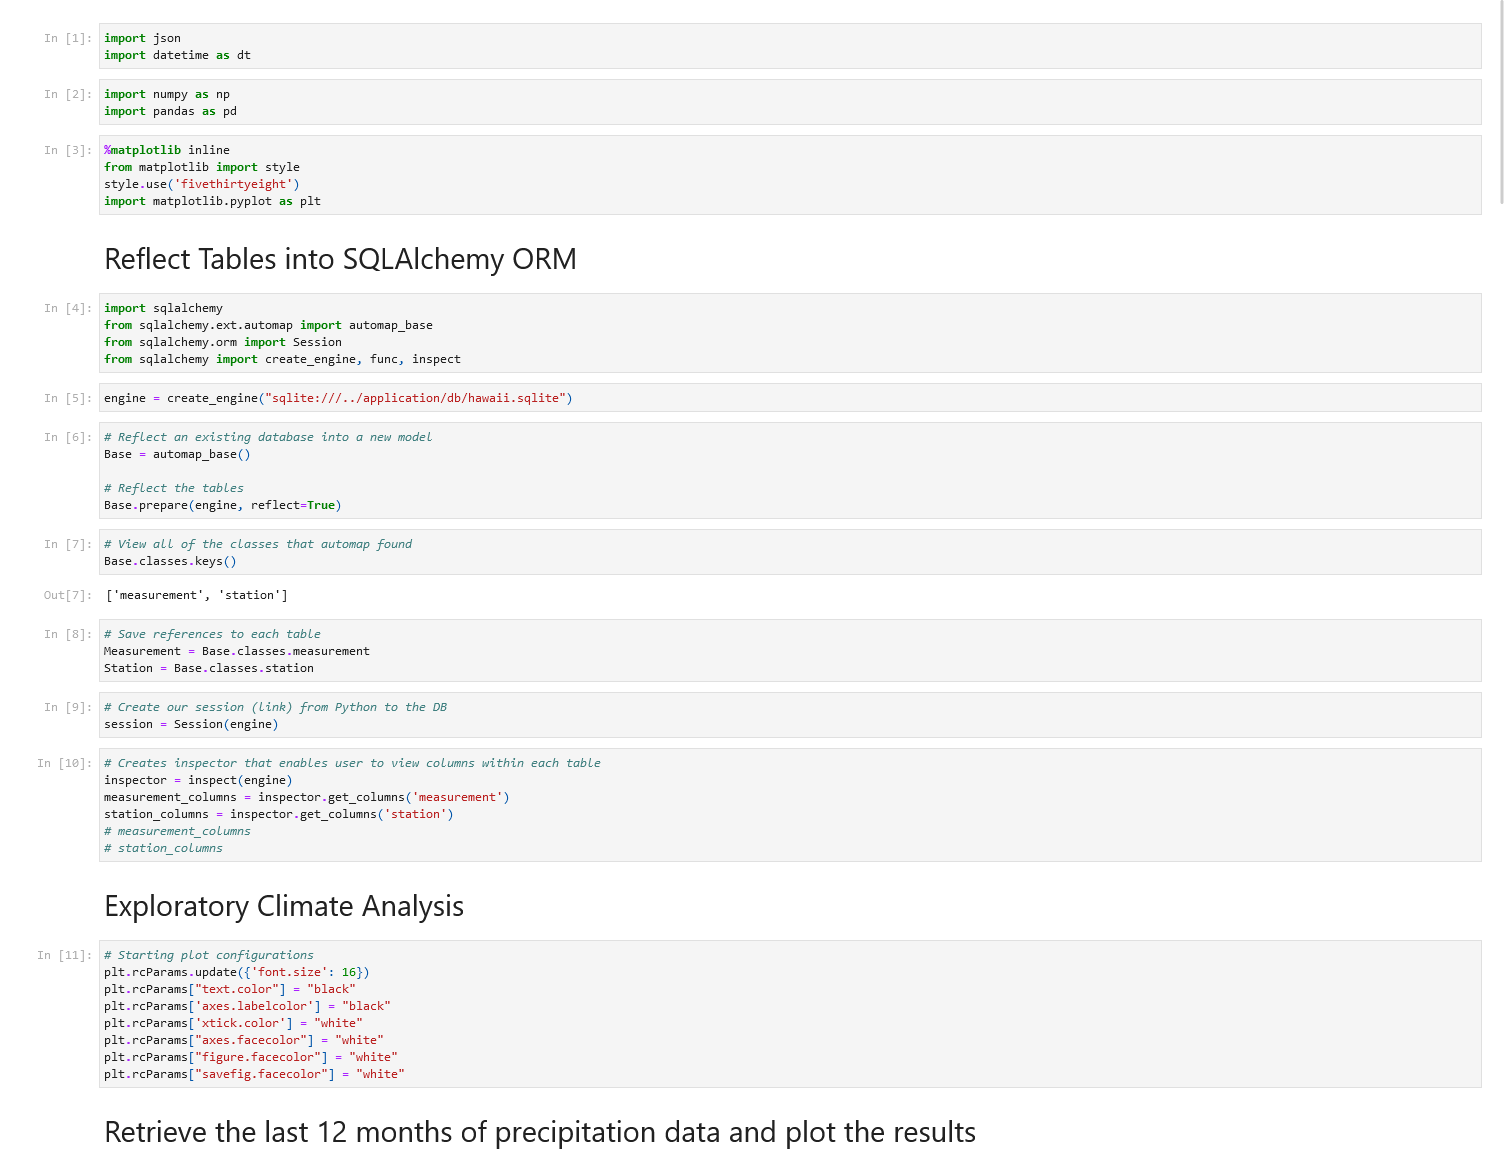Click the code cell importing json and datetime
The height and width of the screenshot is (1153, 1505).
[x=790, y=46]
